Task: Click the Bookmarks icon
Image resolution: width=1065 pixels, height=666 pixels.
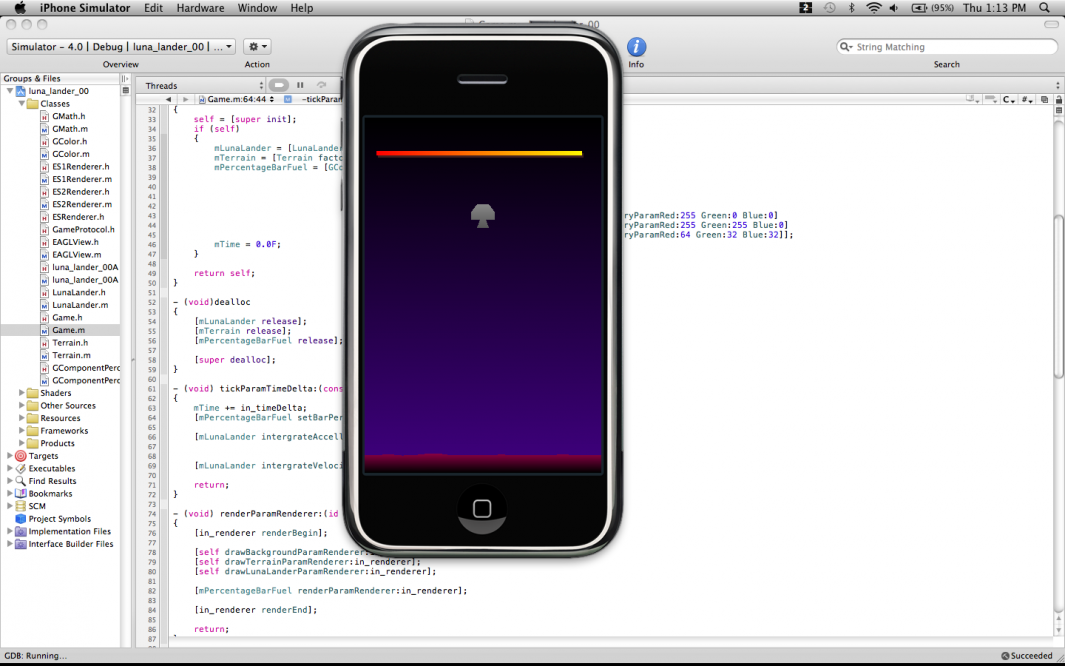Action: coord(20,494)
